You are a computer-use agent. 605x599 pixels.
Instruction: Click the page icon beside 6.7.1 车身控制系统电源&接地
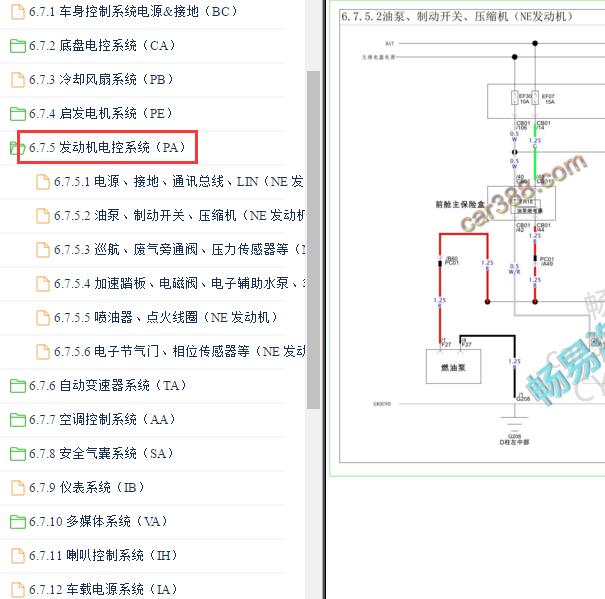[x=17, y=12]
